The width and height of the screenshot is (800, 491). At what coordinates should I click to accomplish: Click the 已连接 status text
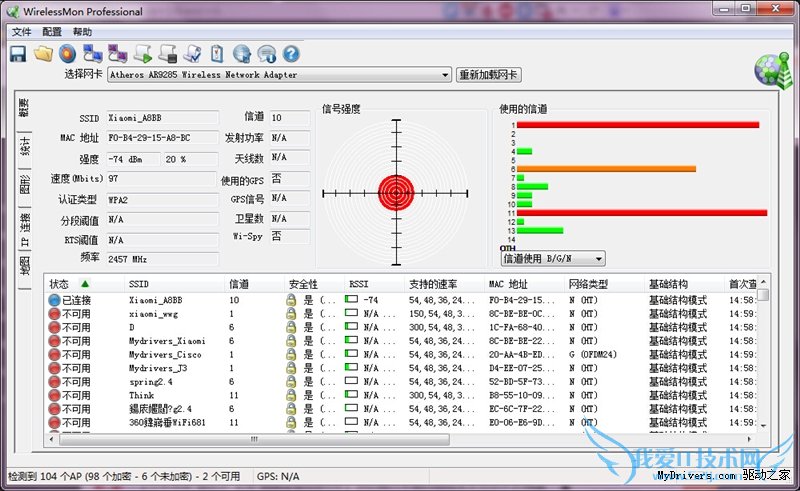pyautogui.click(x=76, y=300)
